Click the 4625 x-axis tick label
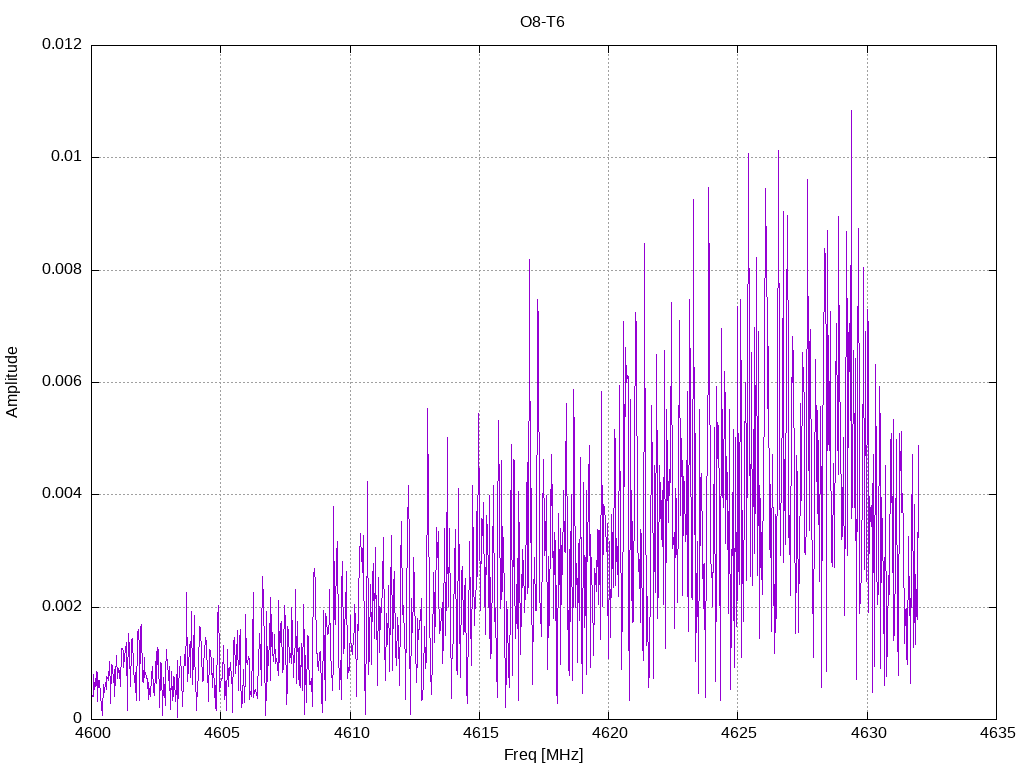The height and width of the screenshot is (768, 1024). 739,733
